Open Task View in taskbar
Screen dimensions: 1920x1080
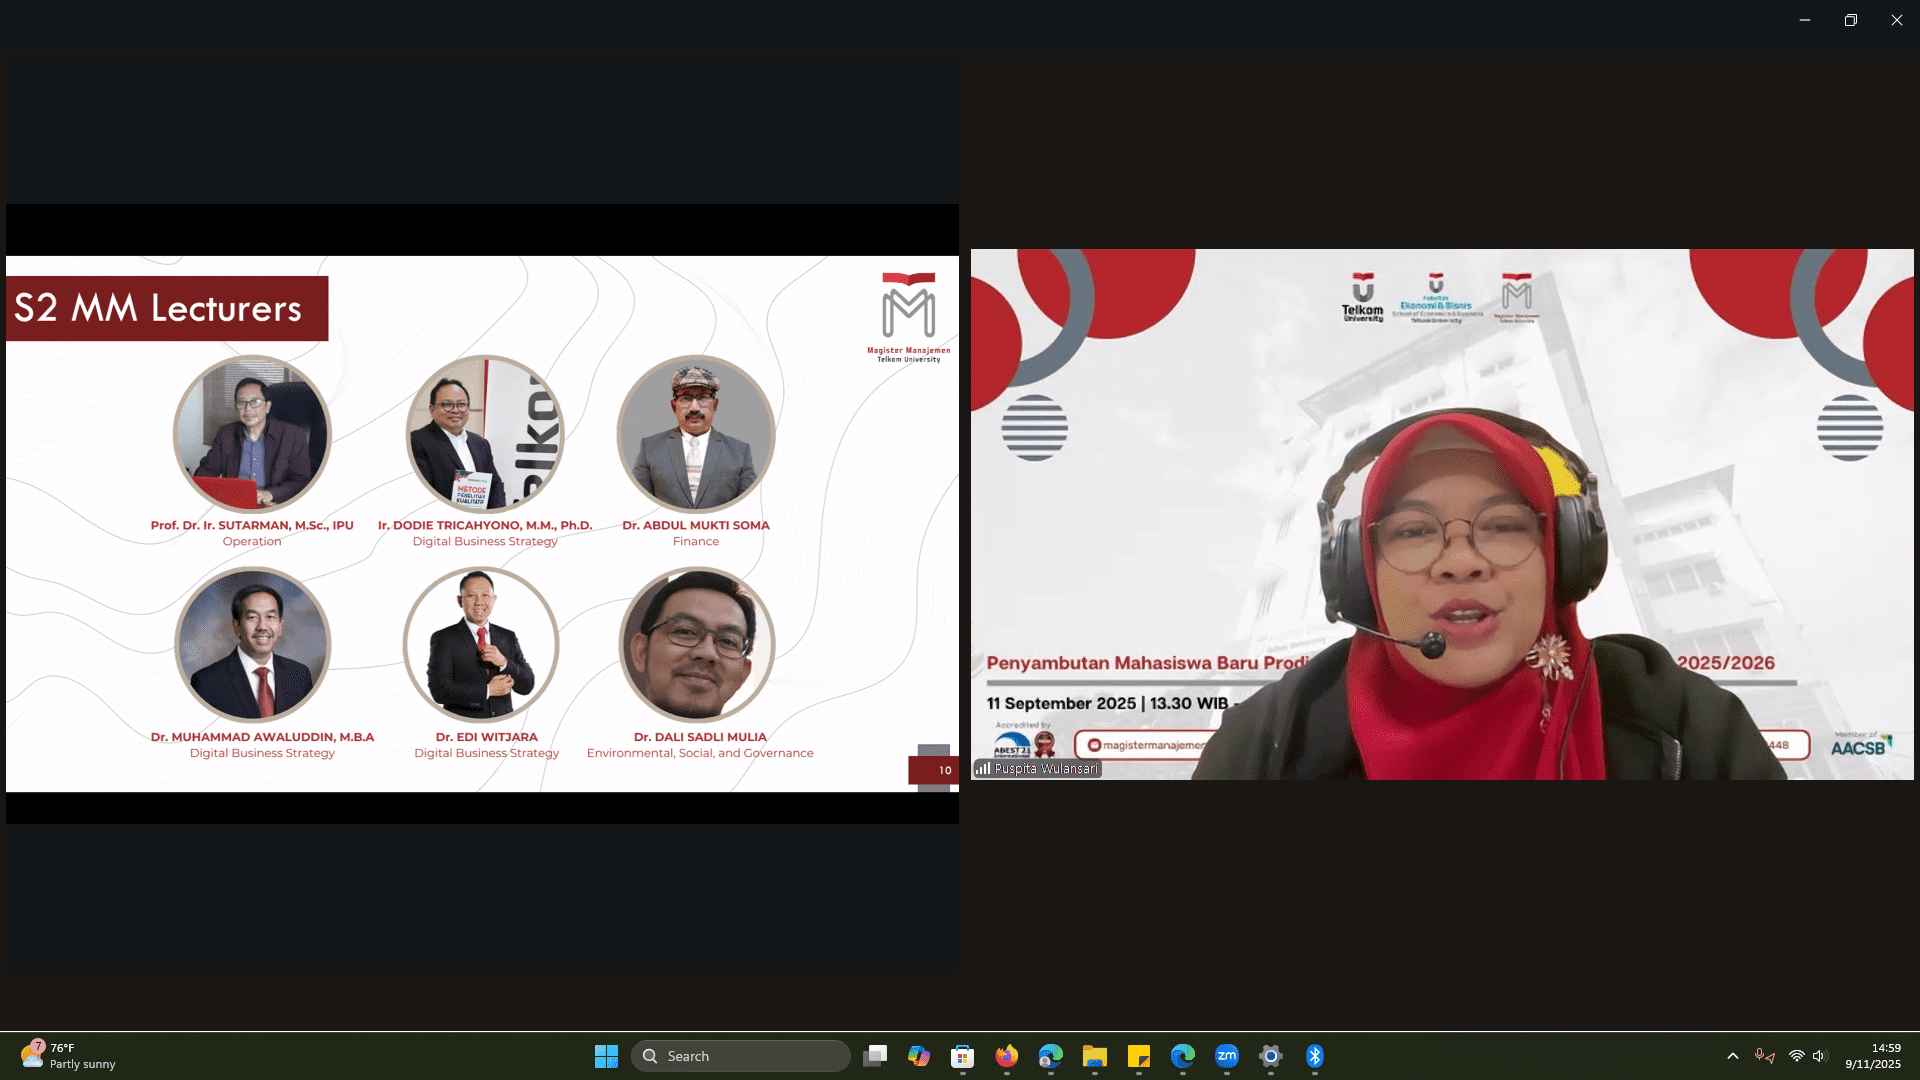[875, 1056]
